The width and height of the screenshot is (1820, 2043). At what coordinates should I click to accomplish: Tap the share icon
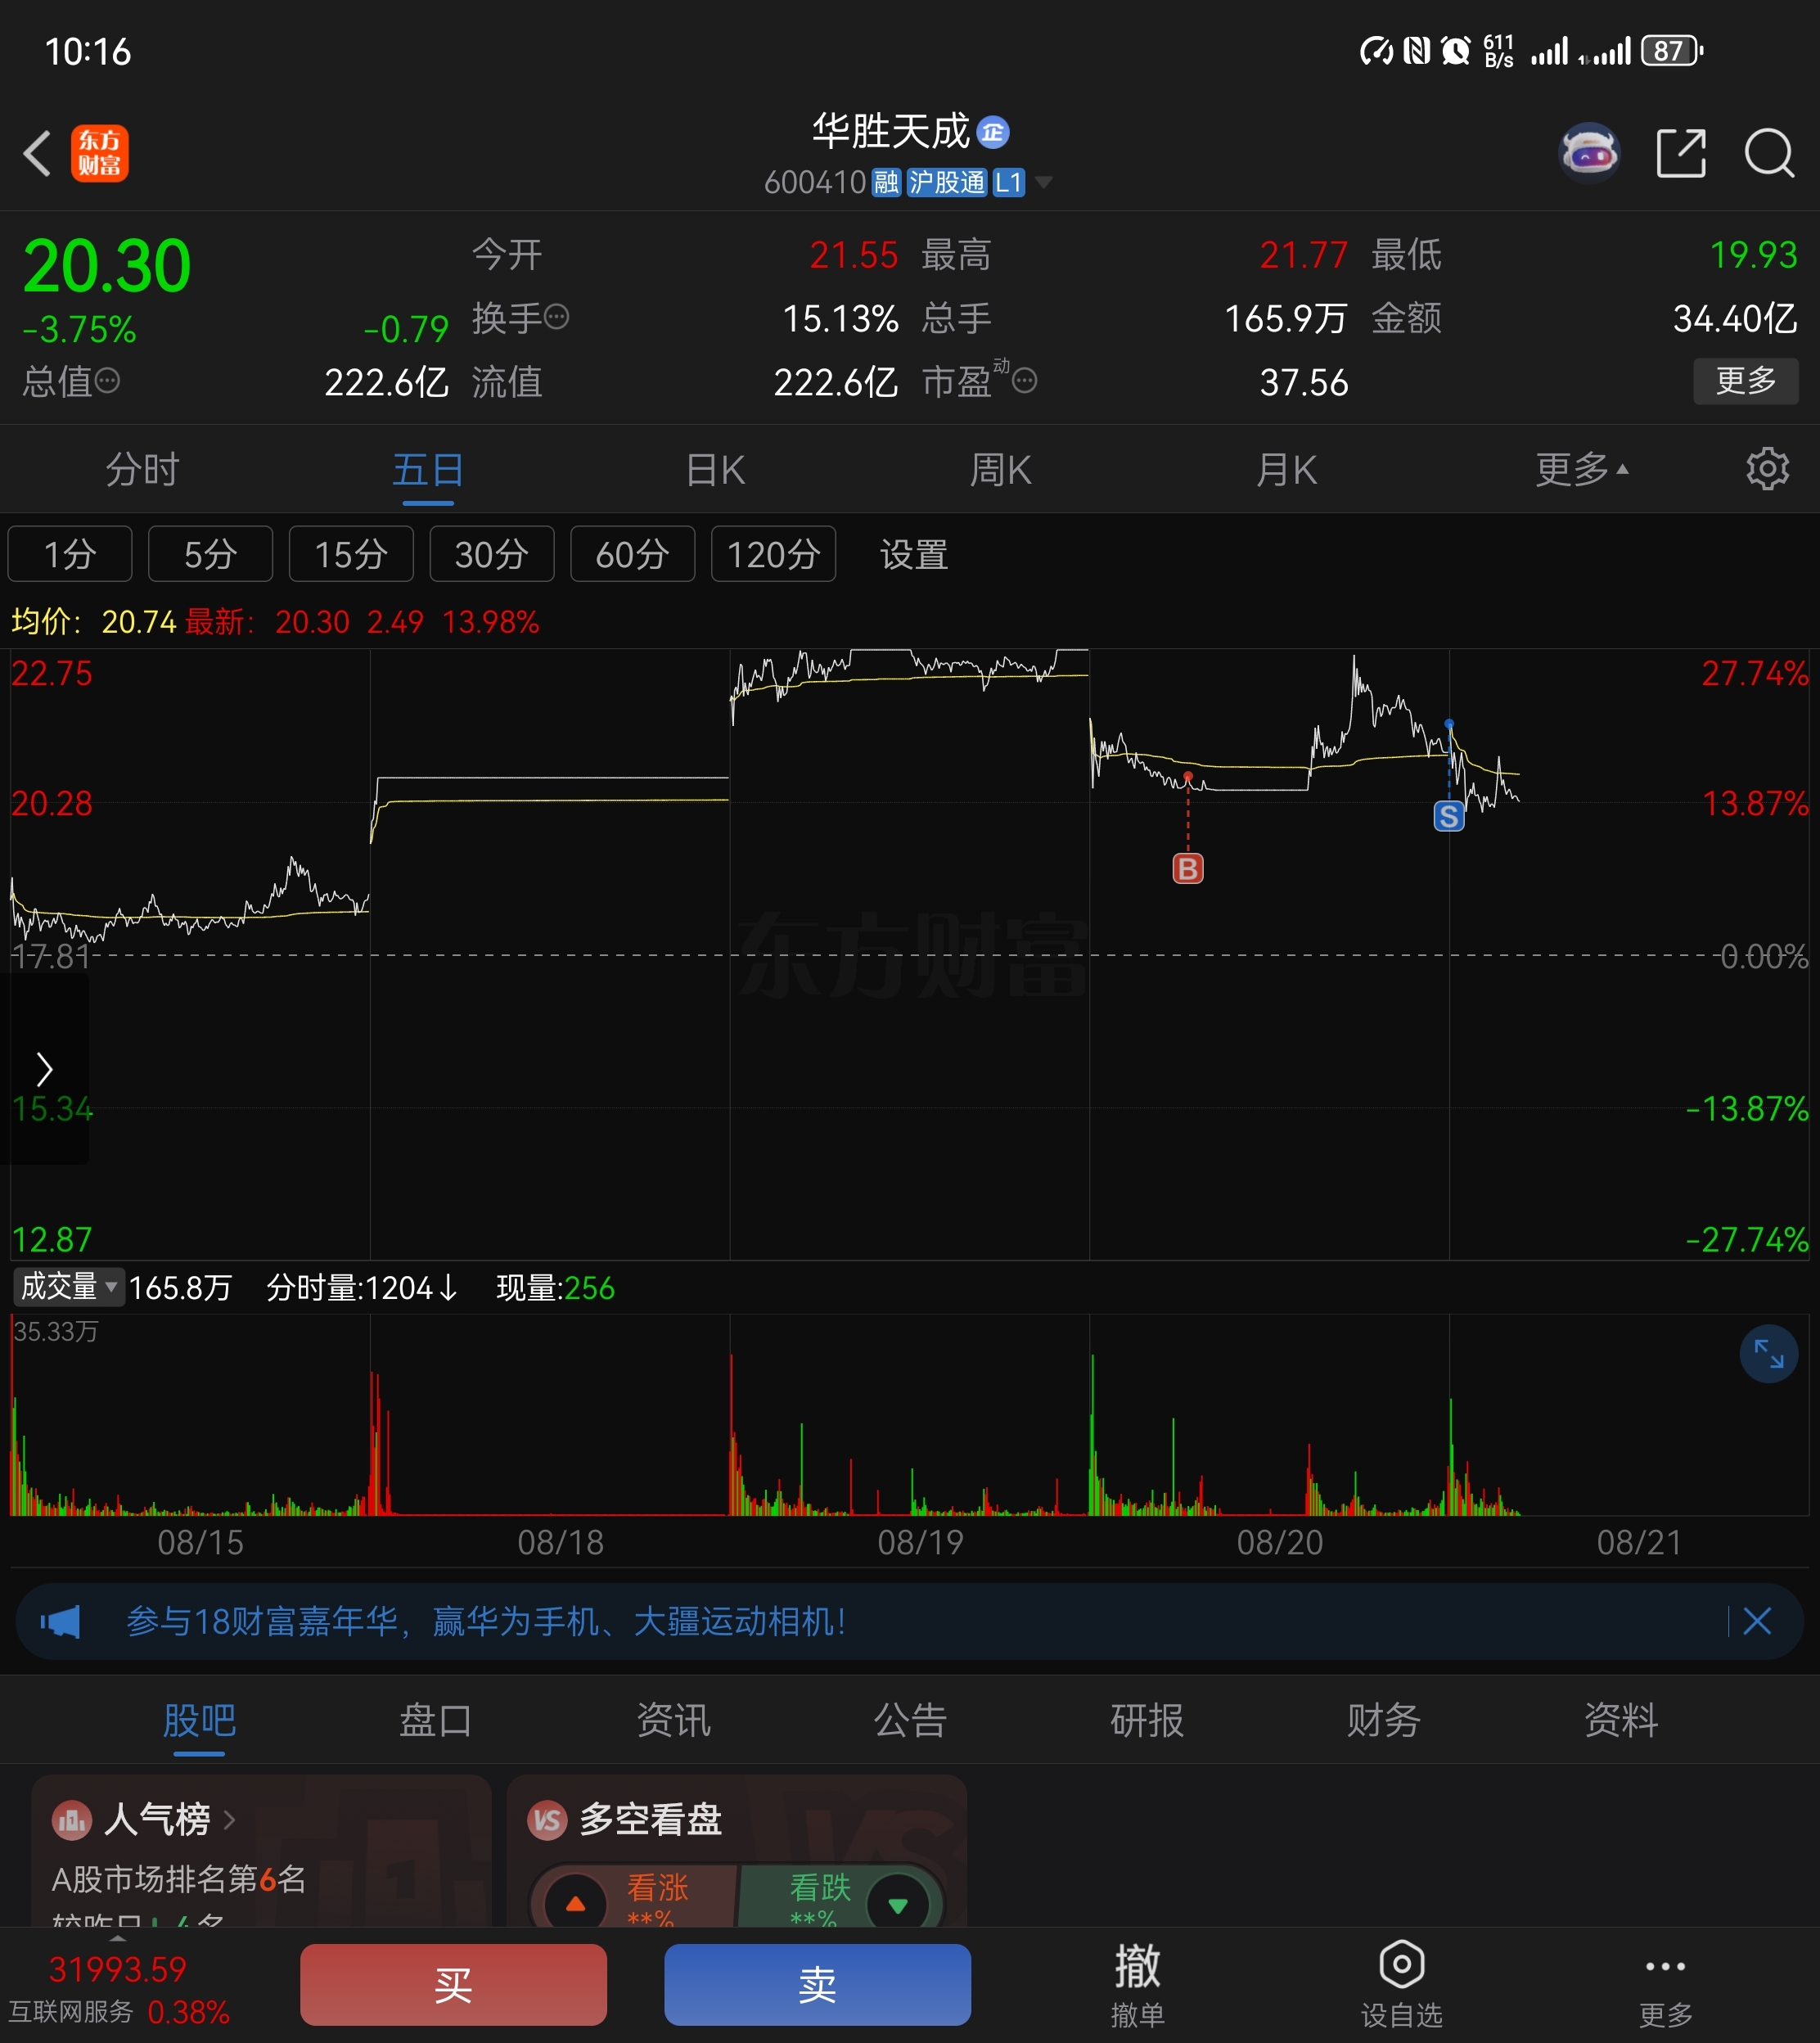tap(1681, 154)
